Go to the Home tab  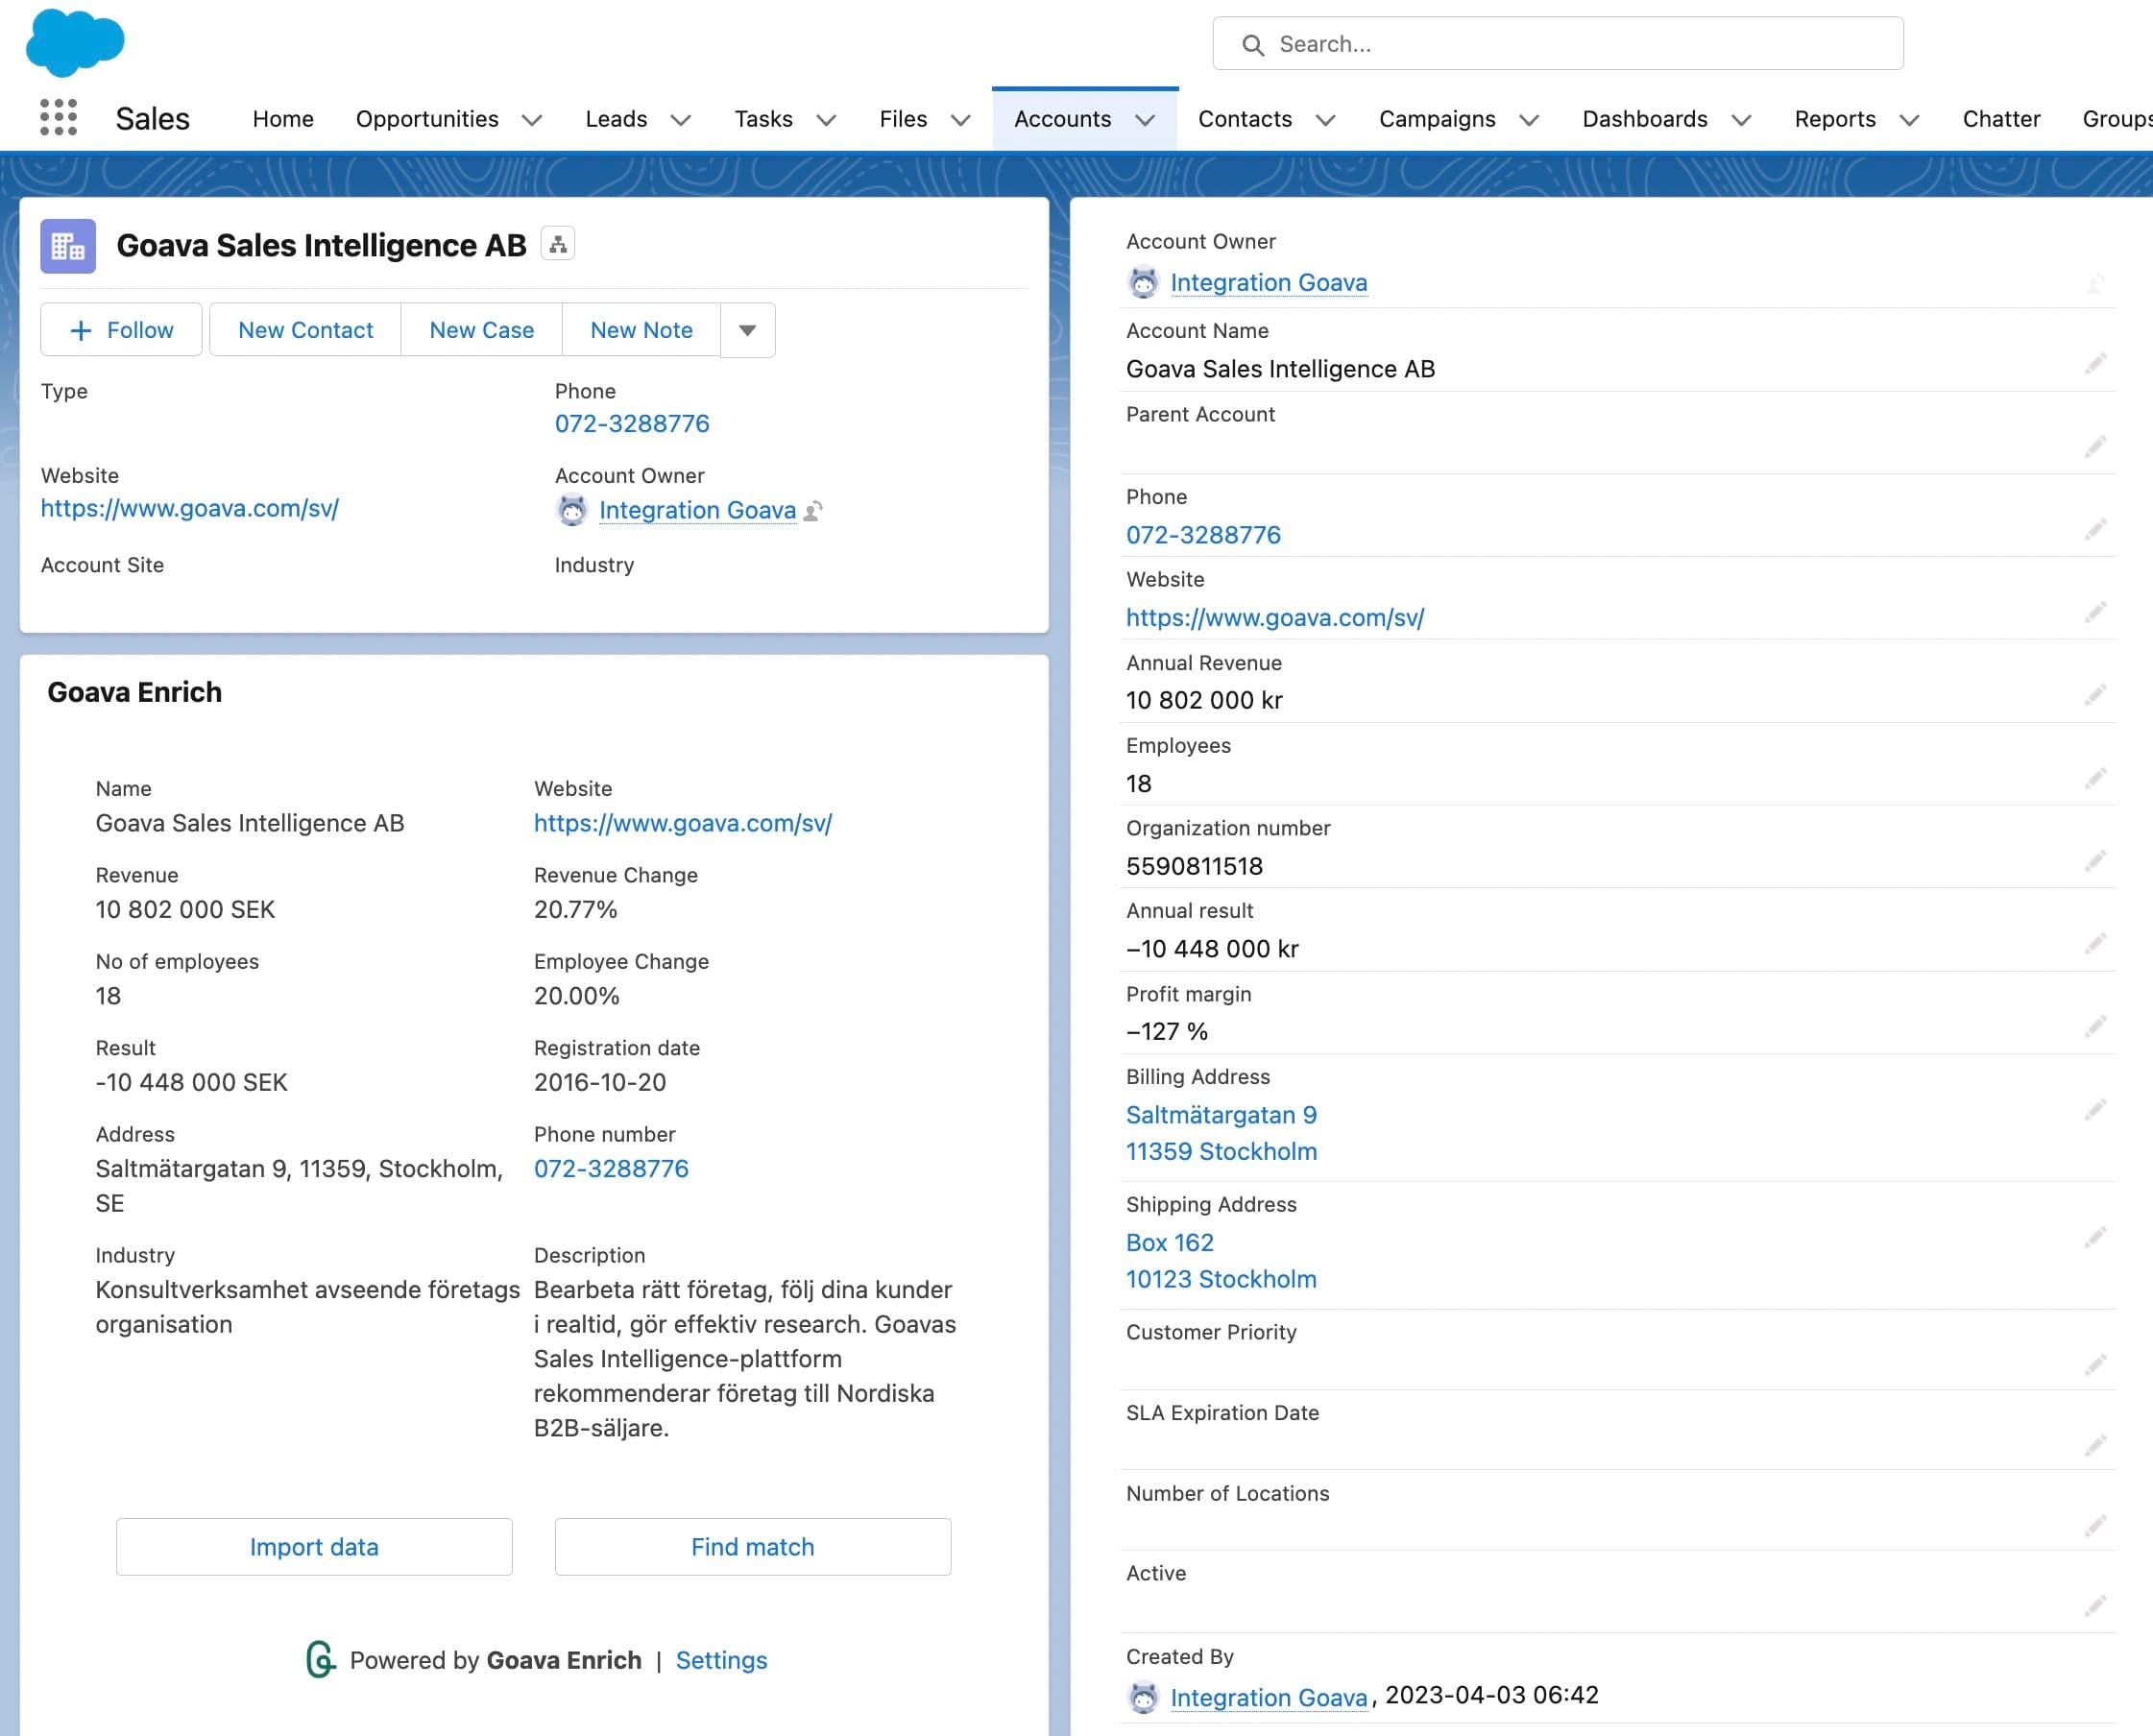tap(283, 119)
